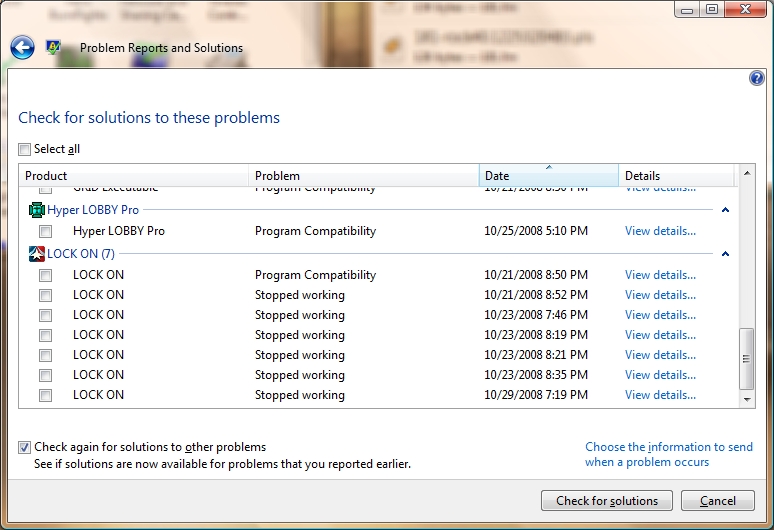The width and height of the screenshot is (774, 530).
Task: Collapse the Hyper LOBBY Pro group chevron
Action: (725, 210)
